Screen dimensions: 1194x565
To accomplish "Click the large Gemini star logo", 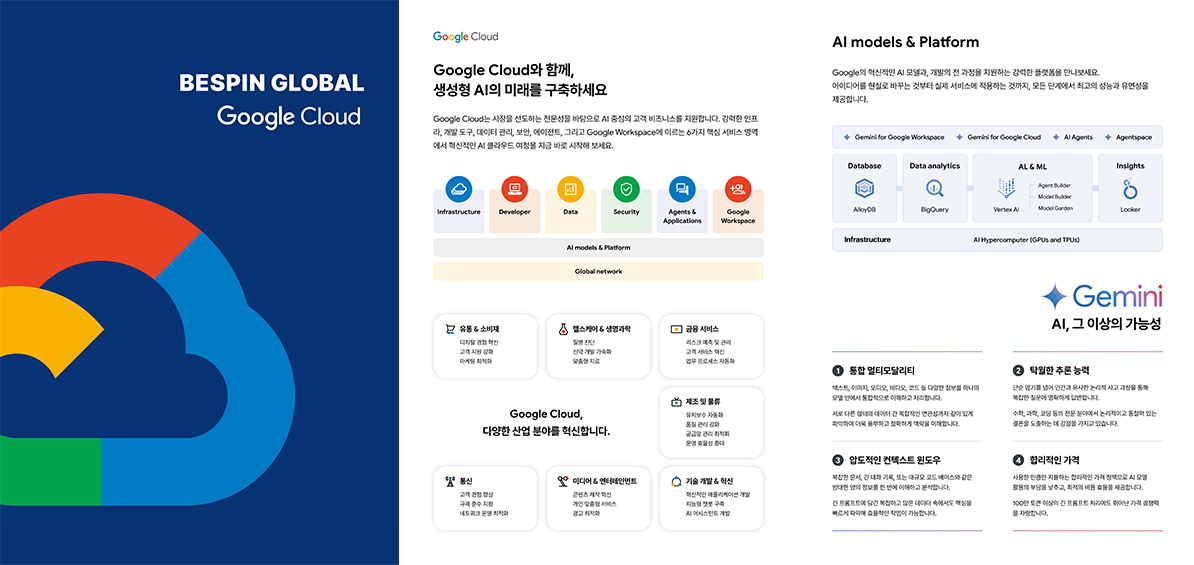I will pos(1055,296).
